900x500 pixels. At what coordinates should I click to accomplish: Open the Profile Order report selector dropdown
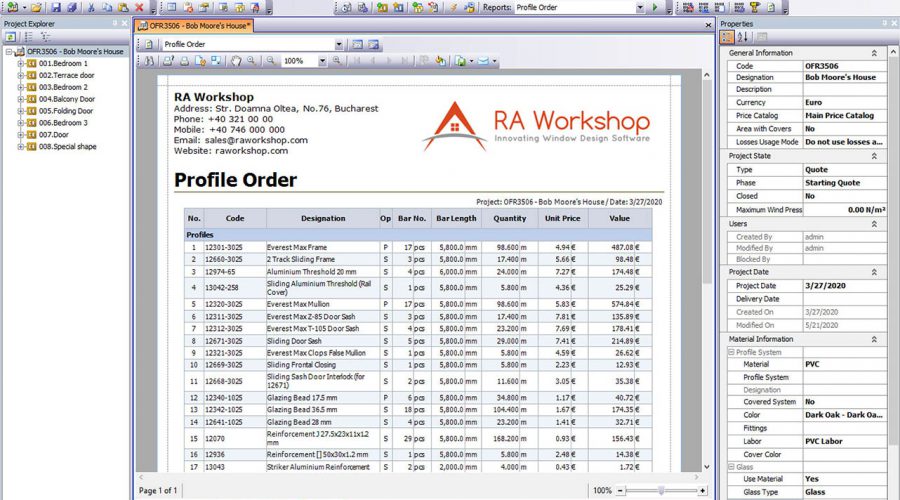[x=339, y=44]
